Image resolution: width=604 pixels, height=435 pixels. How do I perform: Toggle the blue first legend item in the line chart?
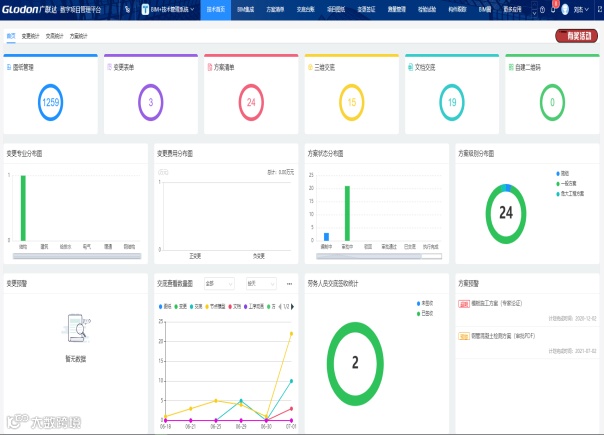tap(165, 307)
